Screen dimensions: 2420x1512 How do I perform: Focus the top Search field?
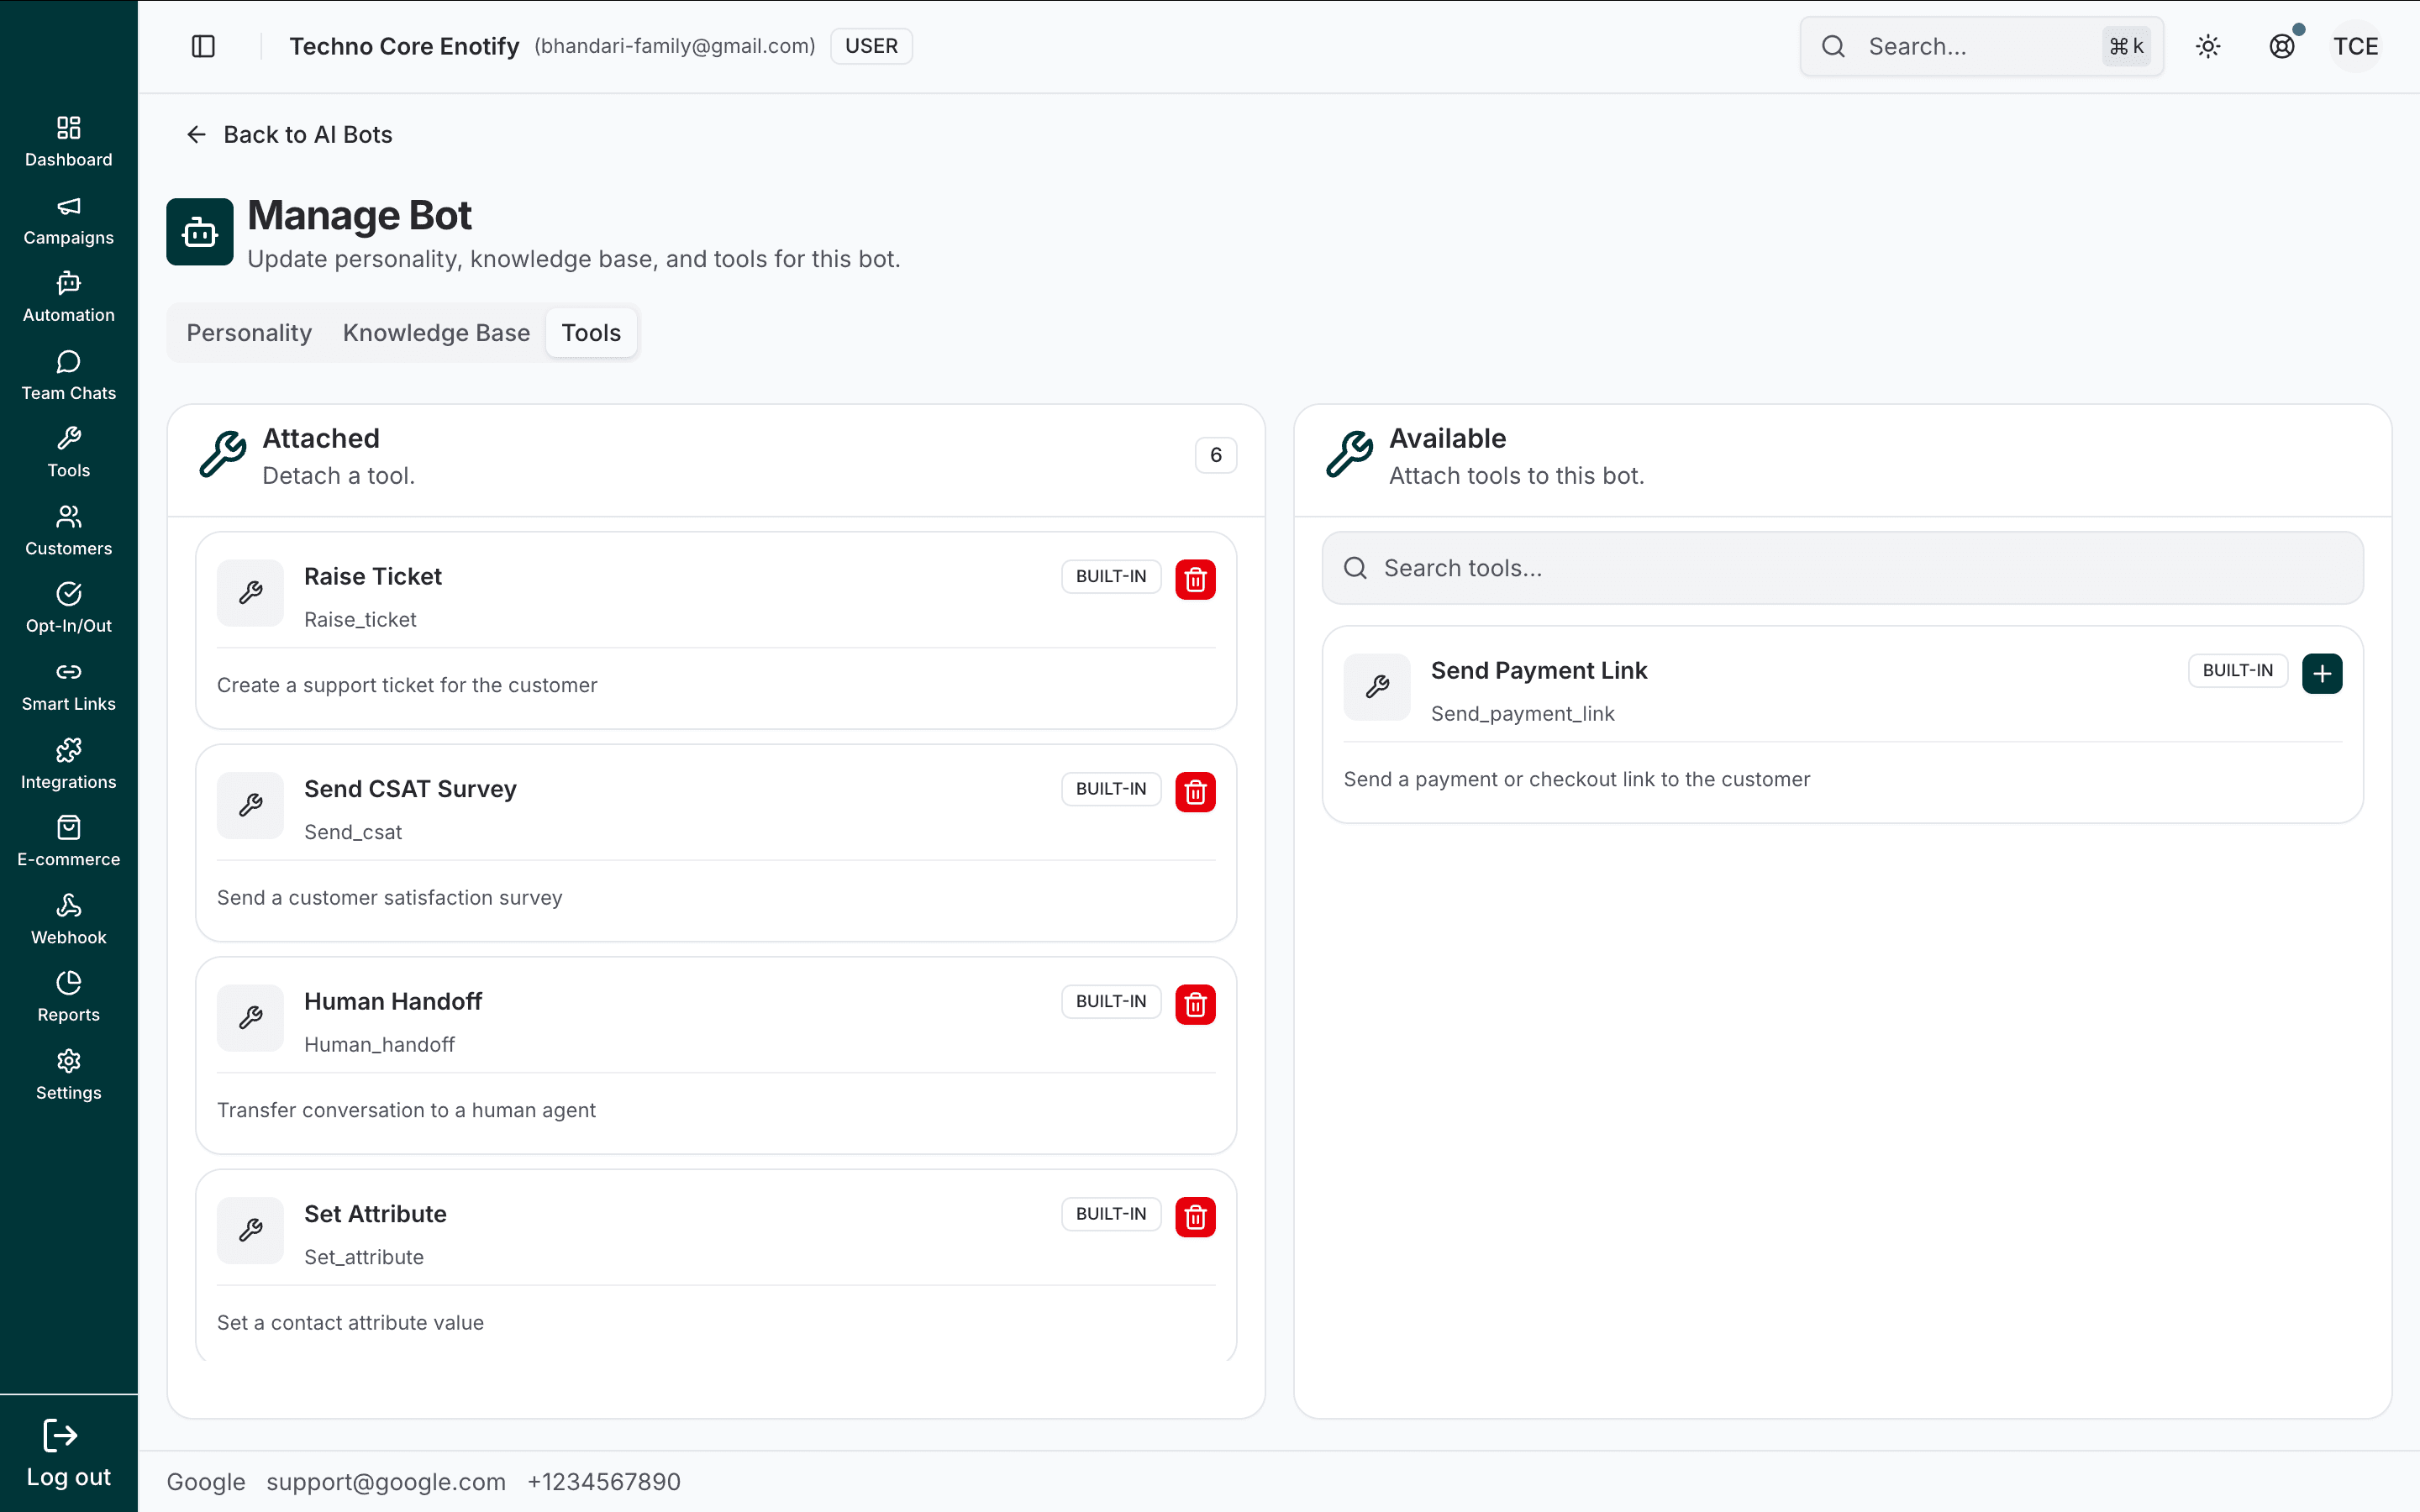[1981, 46]
